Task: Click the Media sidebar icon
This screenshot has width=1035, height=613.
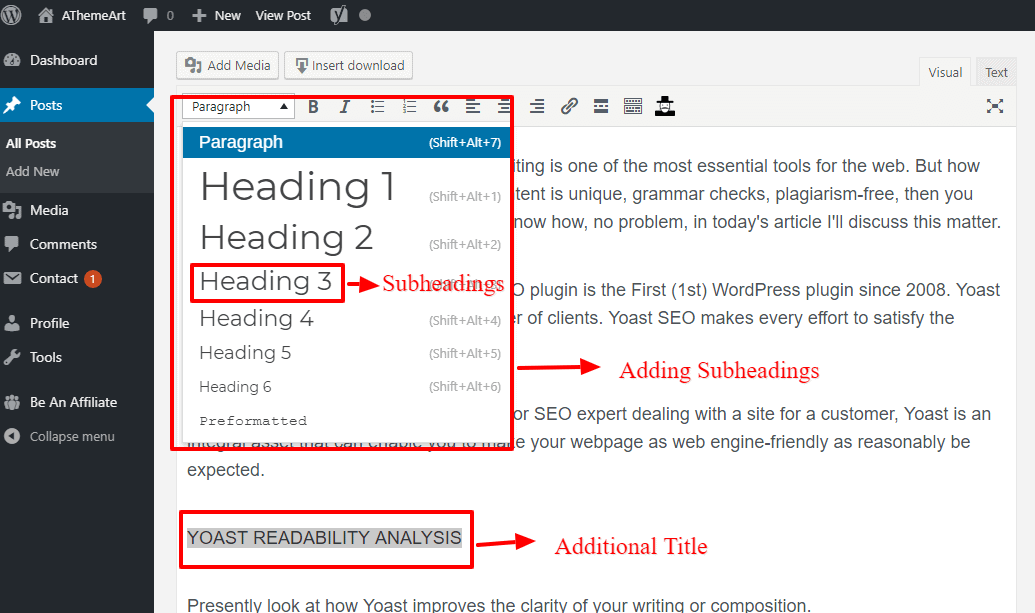Action: click(12, 210)
